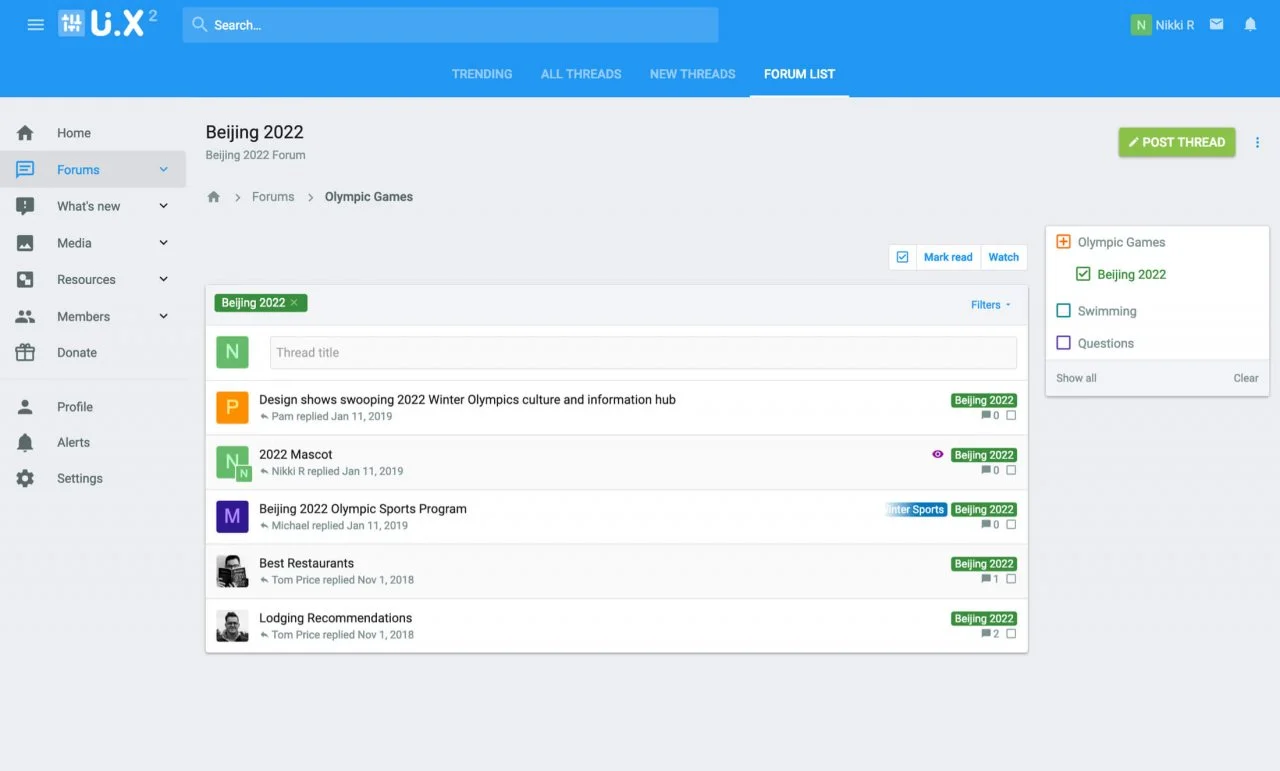Expand the Media sidebar chevron

pos(164,243)
